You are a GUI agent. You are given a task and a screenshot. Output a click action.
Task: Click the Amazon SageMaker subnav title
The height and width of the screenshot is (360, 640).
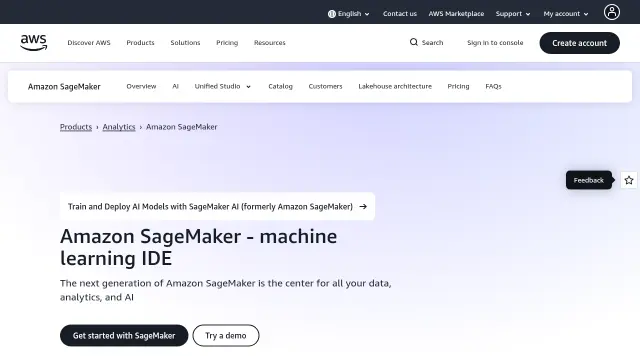pyautogui.click(x=64, y=87)
